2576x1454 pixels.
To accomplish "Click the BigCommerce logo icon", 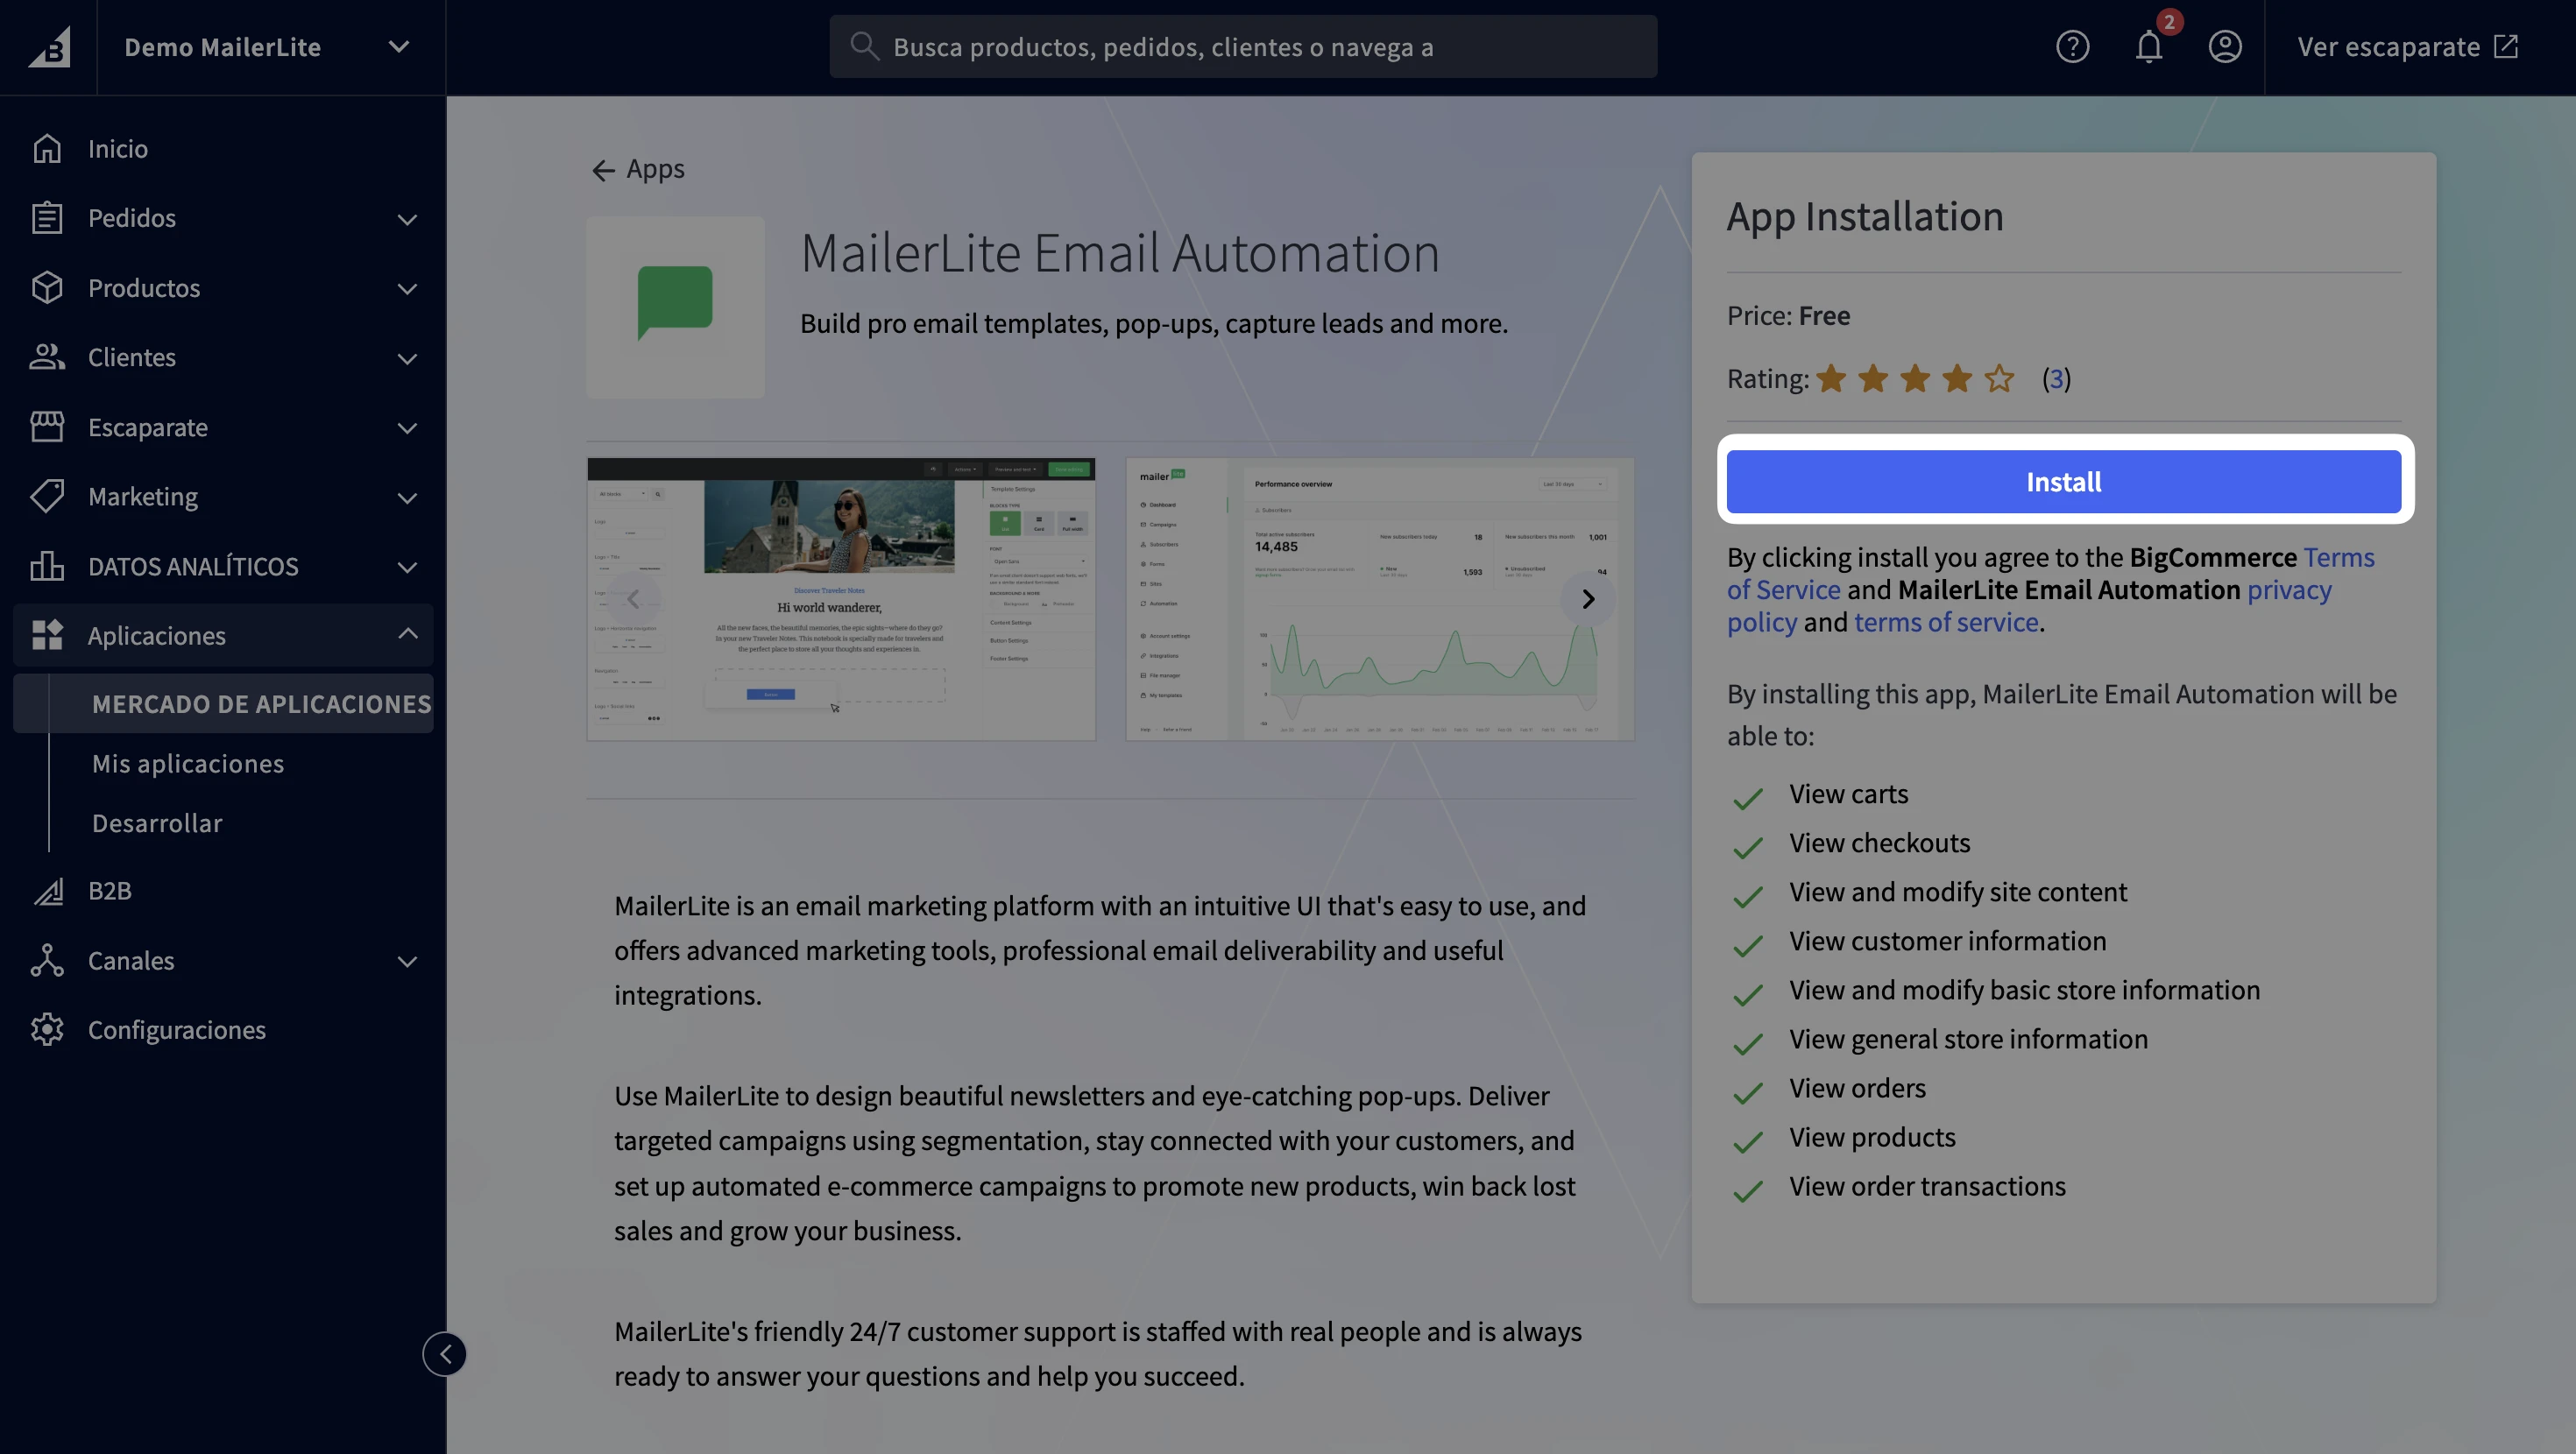I will pos(49,47).
